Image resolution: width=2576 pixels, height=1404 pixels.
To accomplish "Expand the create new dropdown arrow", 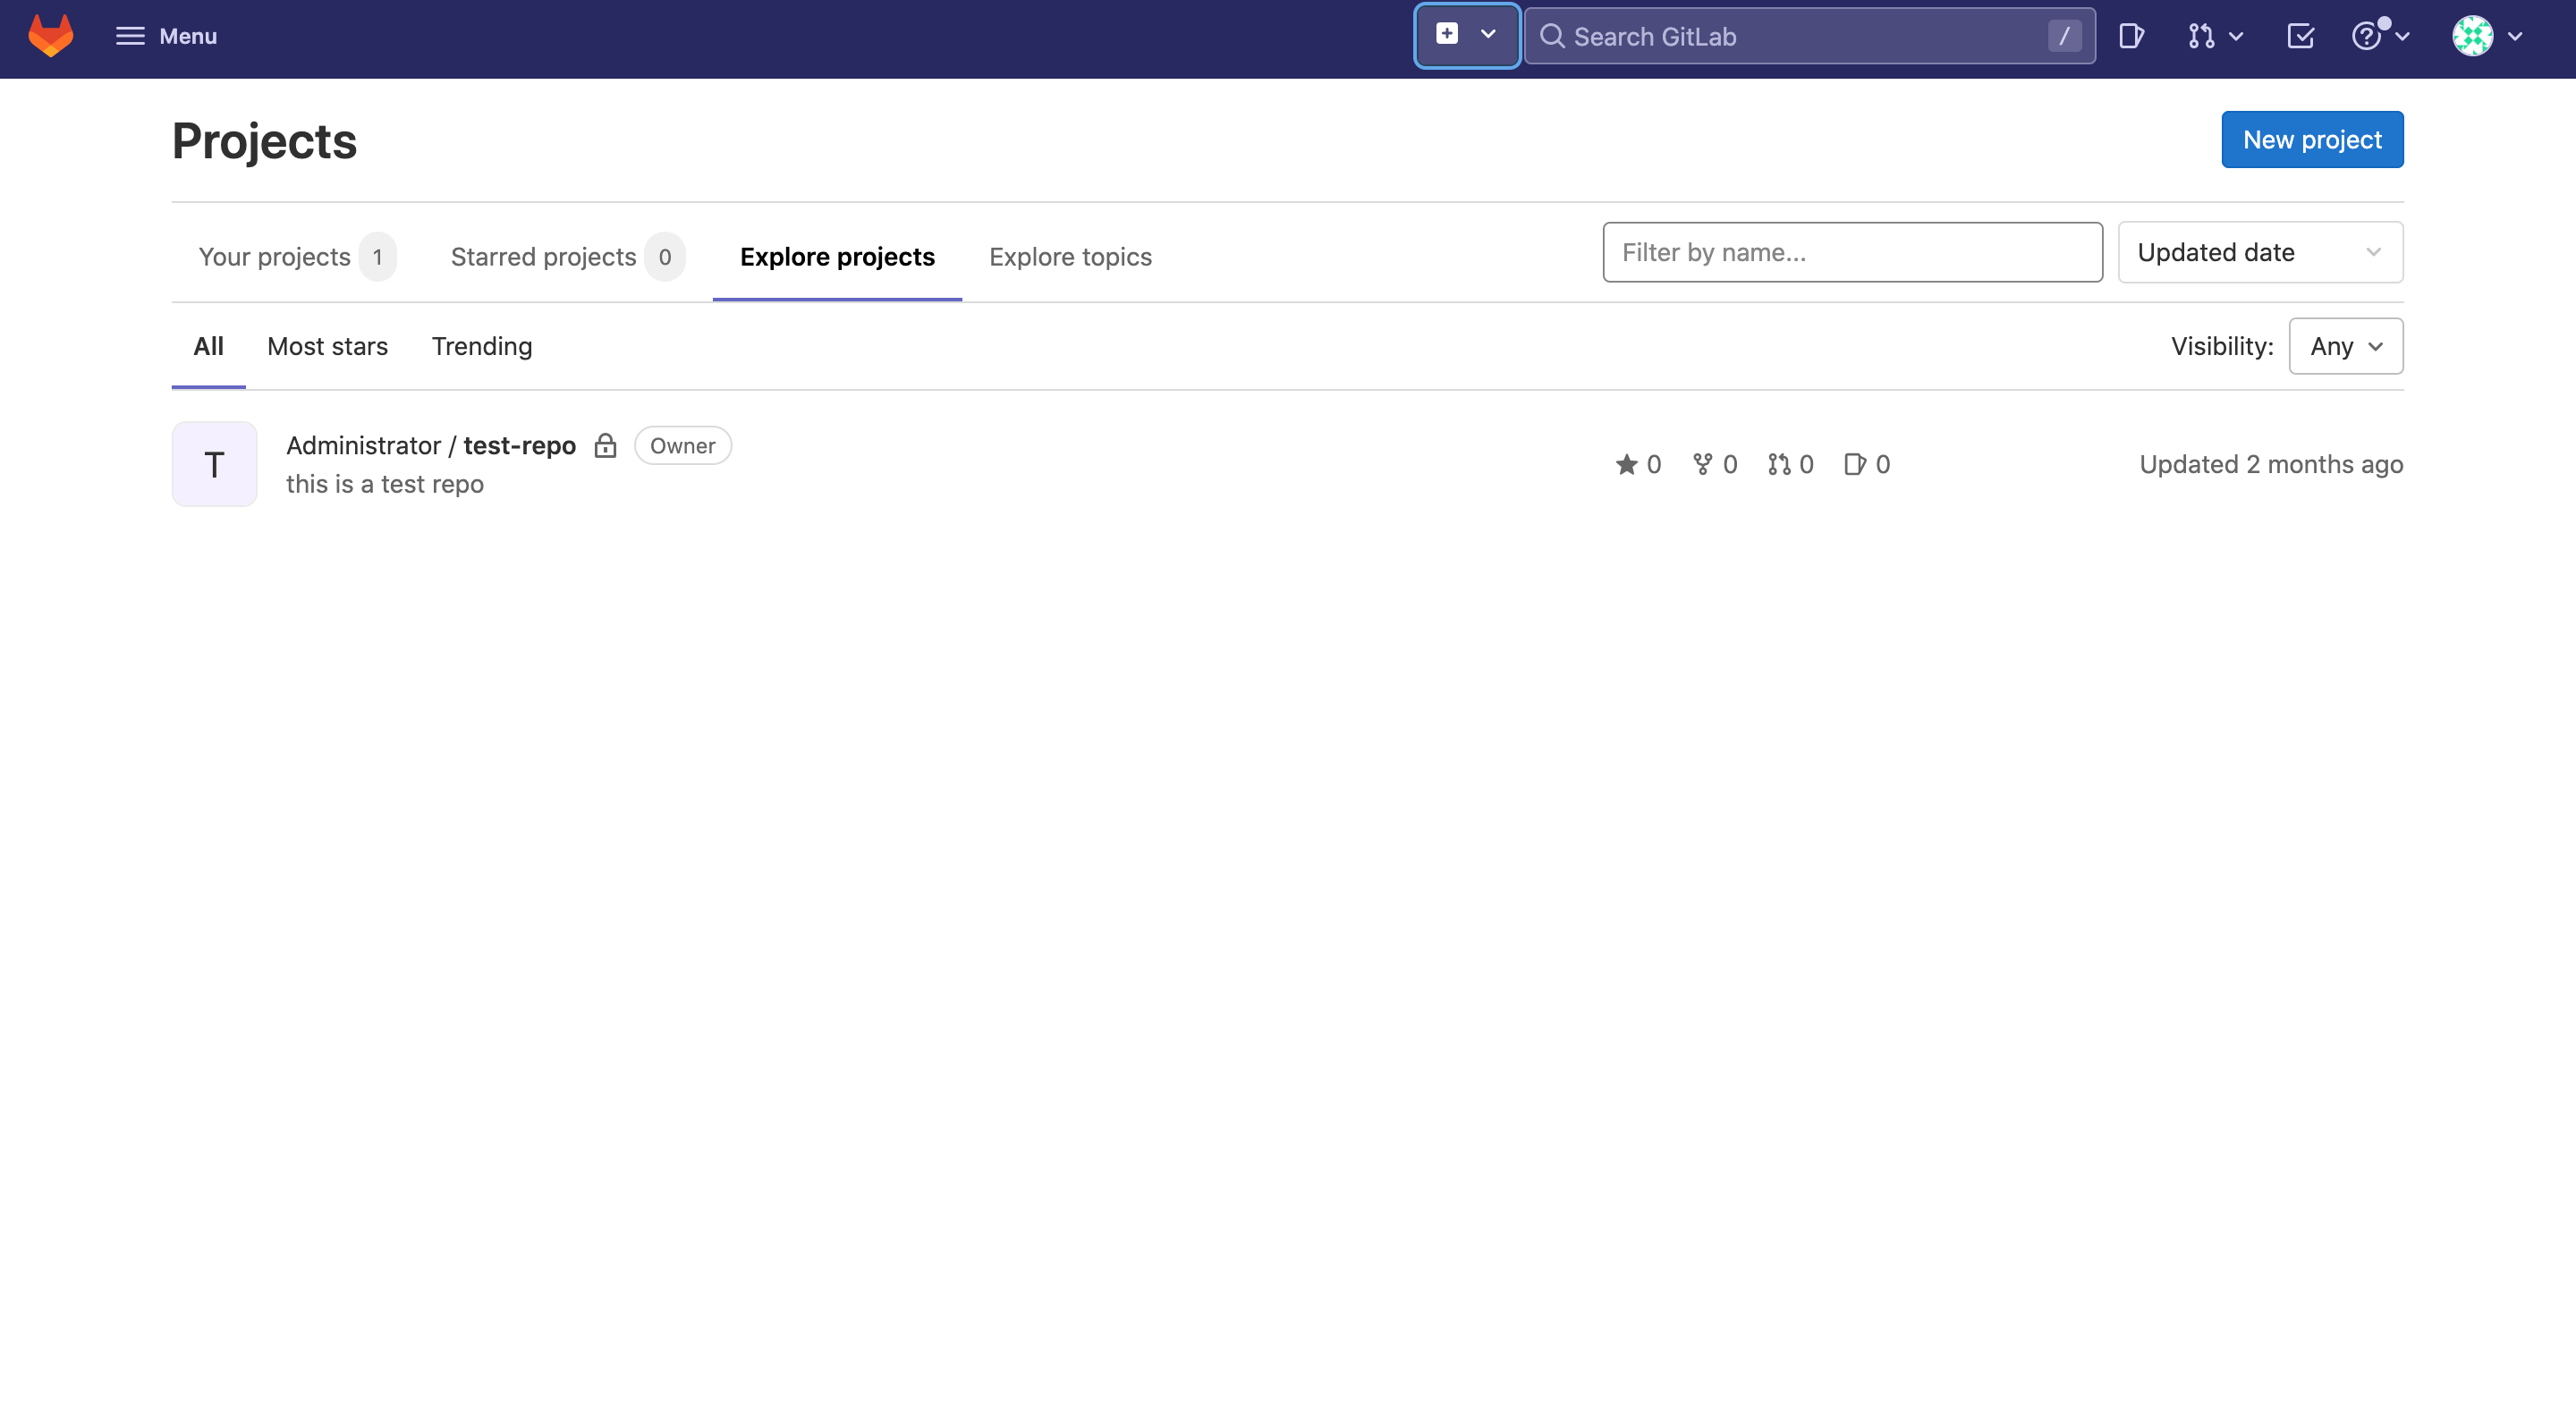I will pyautogui.click(x=1488, y=34).
